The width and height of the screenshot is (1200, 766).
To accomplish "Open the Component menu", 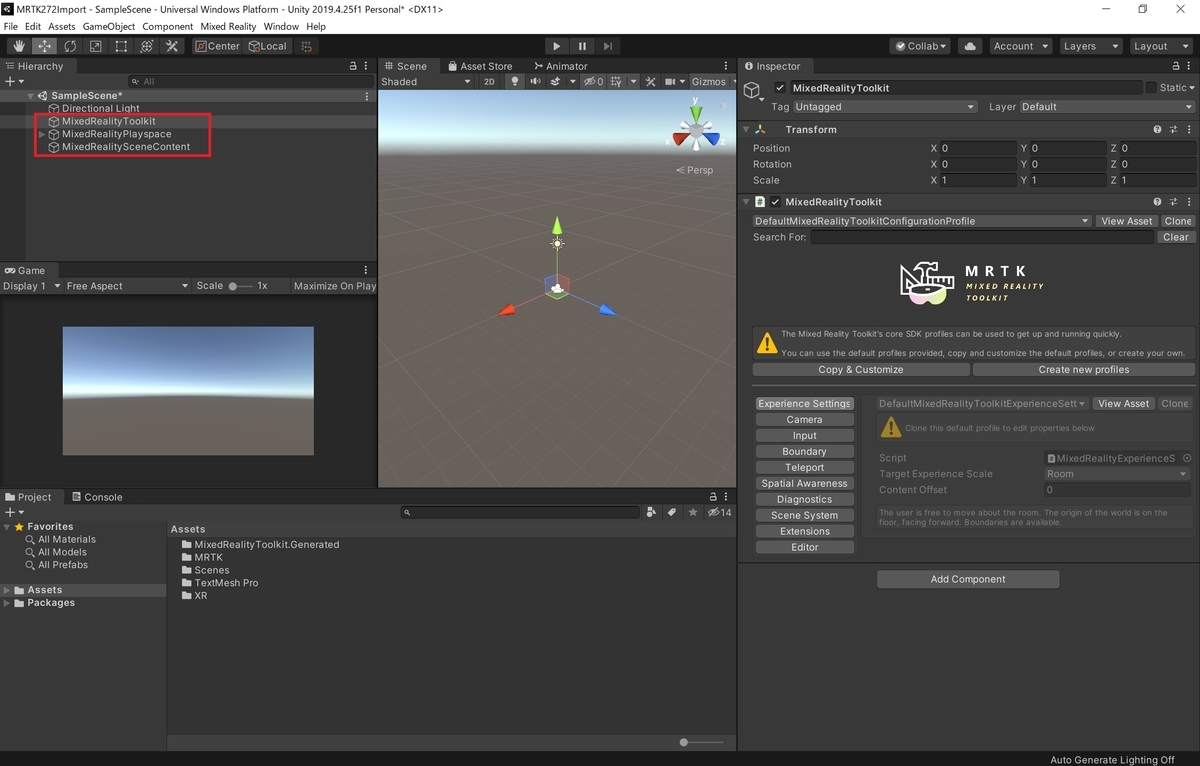I will point(167,26).
